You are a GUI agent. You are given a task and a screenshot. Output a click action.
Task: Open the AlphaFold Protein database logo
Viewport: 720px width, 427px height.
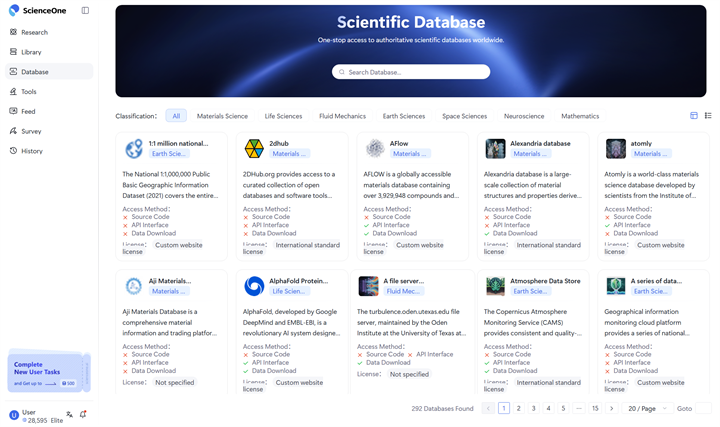tap(254, 287)
